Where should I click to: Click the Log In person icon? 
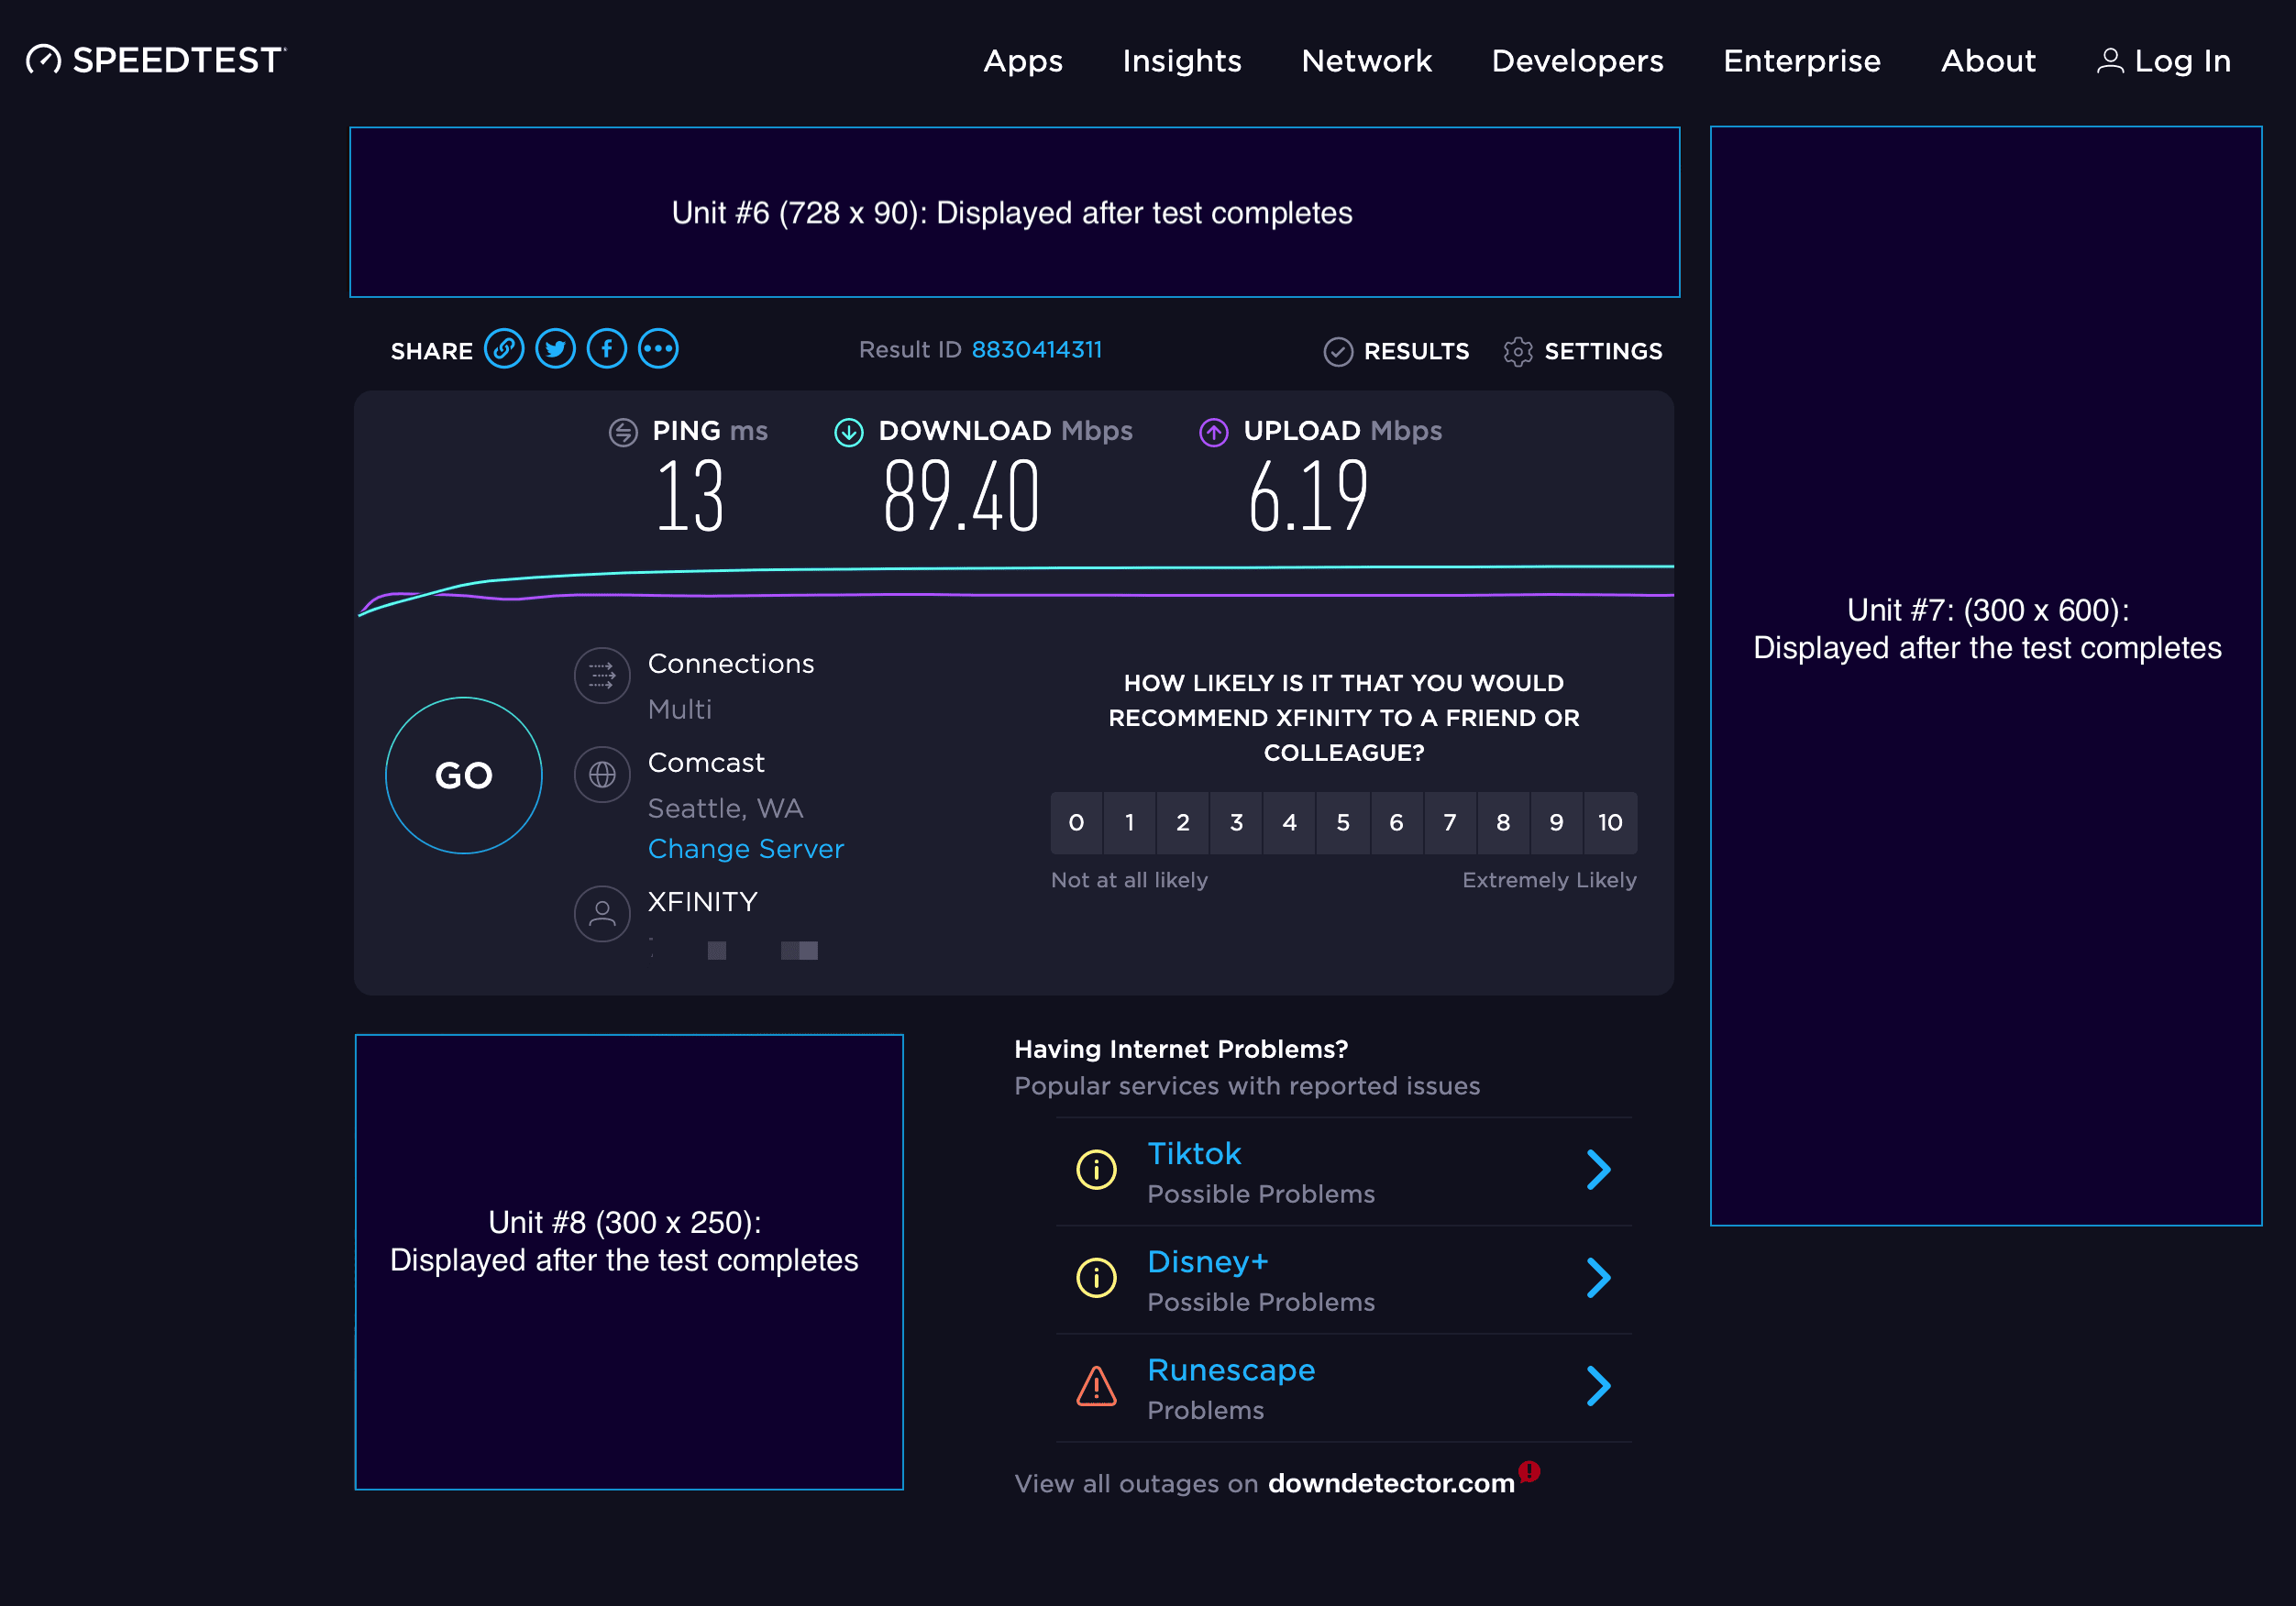[x=2111, y=61]
